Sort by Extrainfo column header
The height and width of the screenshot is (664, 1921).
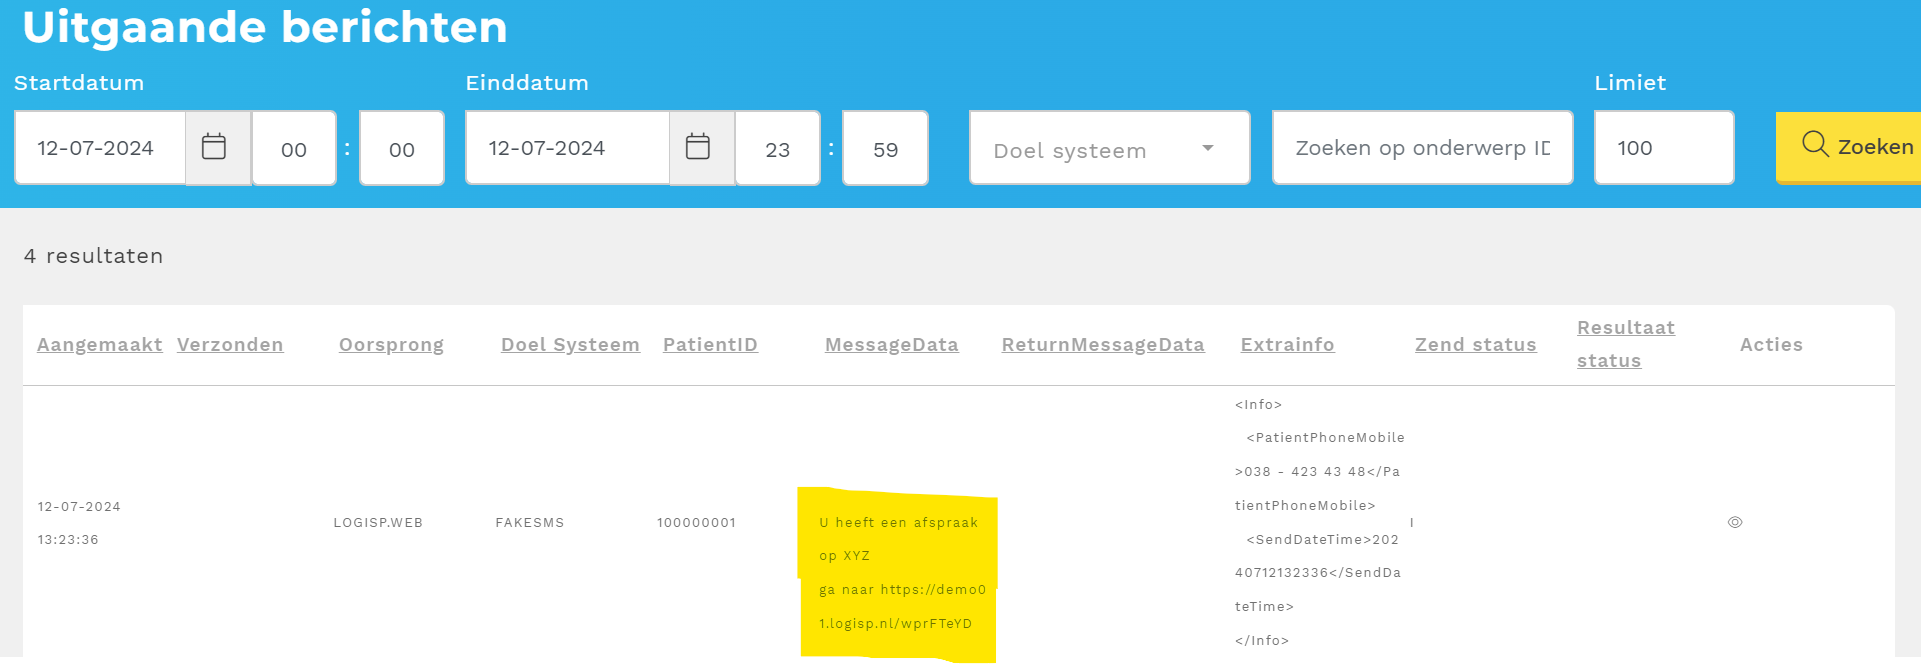(x=1287, y=345)
